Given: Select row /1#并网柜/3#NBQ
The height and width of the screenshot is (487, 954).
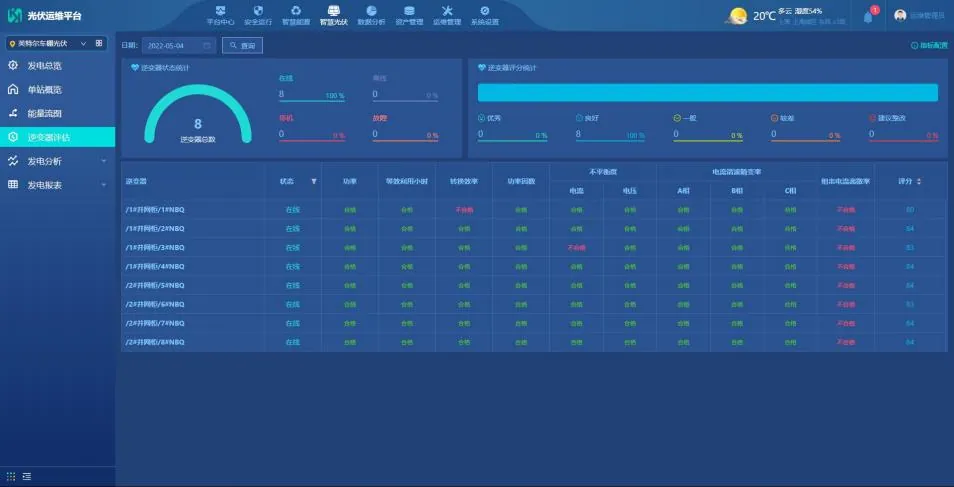Looking at the screenshot, I should tap(534, 248).
